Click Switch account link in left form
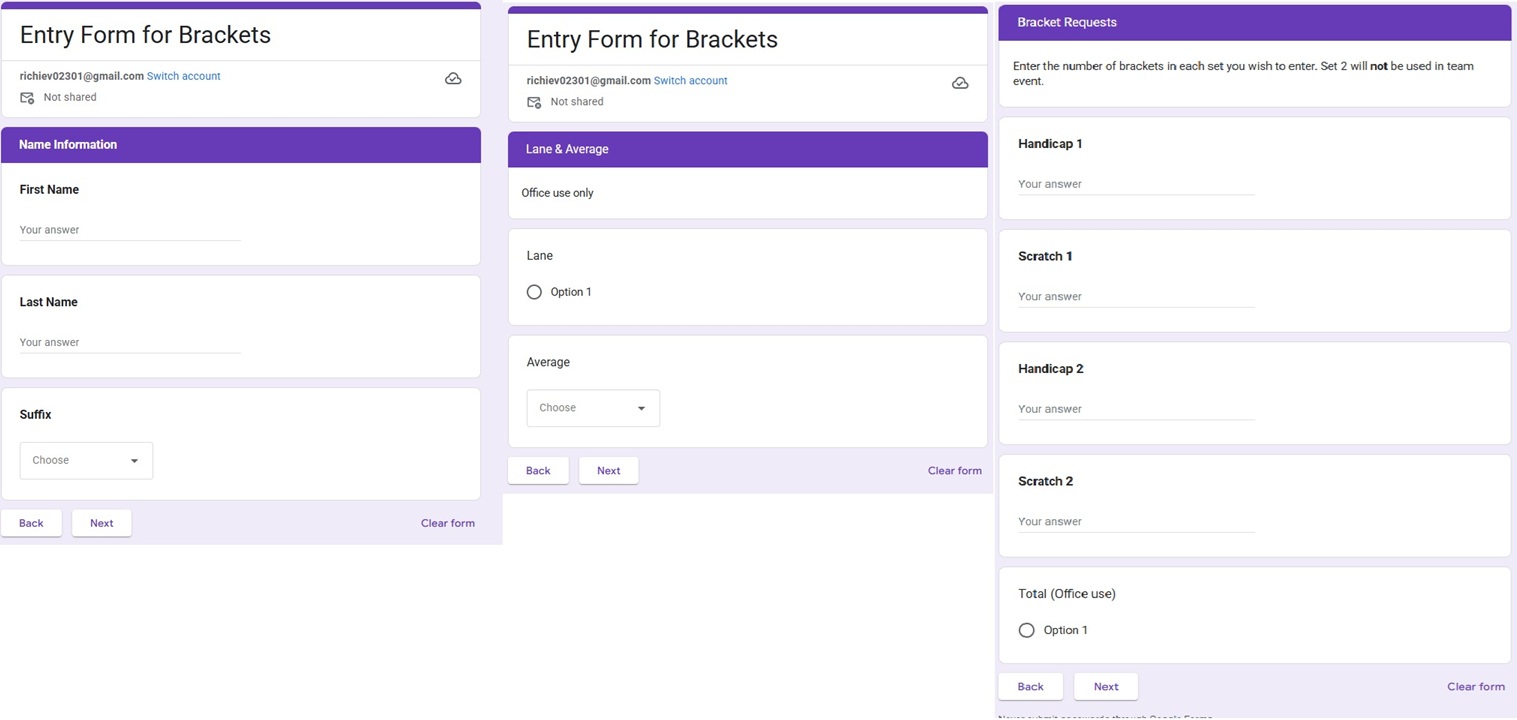Screen dimensions: 1517x720 tap(183, 76)
